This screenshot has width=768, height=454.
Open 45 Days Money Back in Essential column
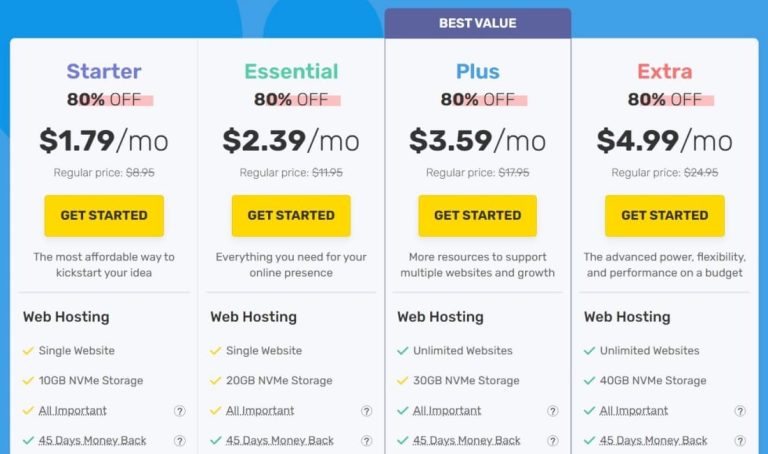pos(279,441)
